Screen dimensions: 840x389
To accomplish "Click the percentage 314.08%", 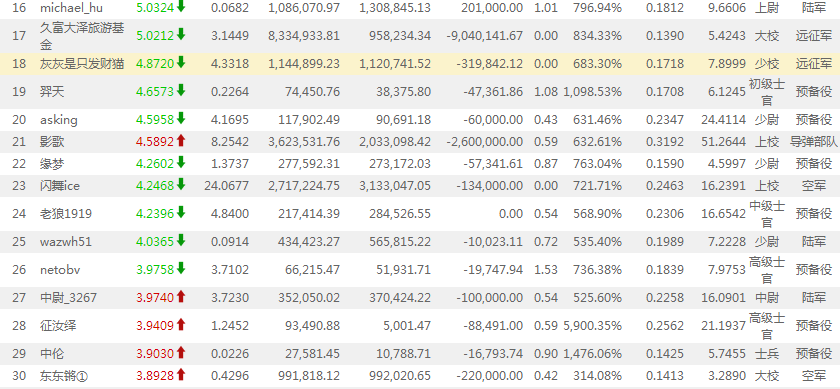I will click(597, 376).
